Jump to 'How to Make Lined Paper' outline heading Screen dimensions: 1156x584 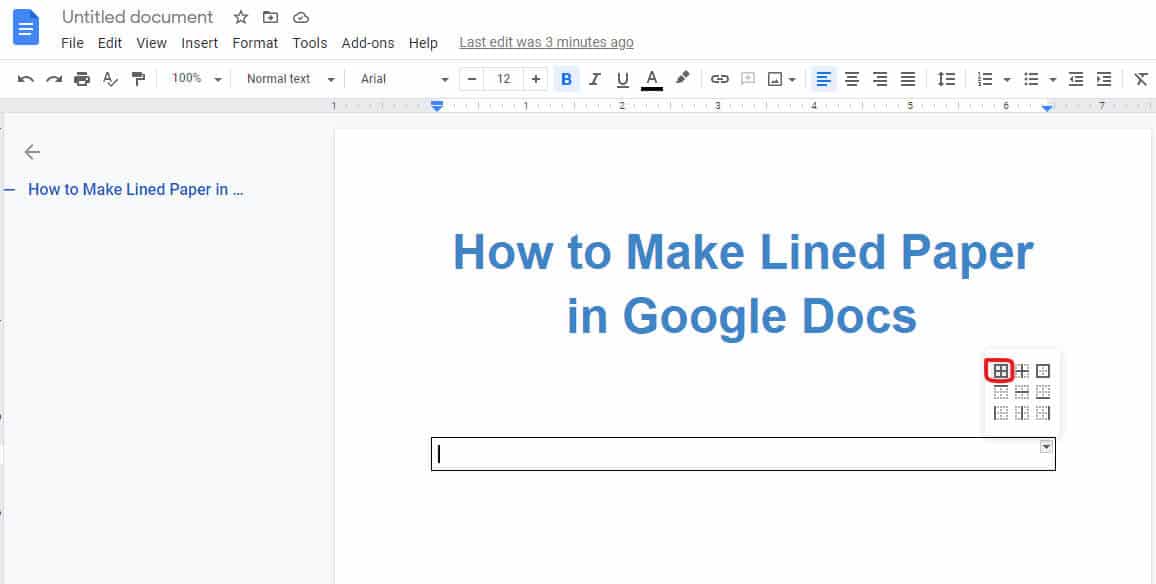[x=136, y=190]
